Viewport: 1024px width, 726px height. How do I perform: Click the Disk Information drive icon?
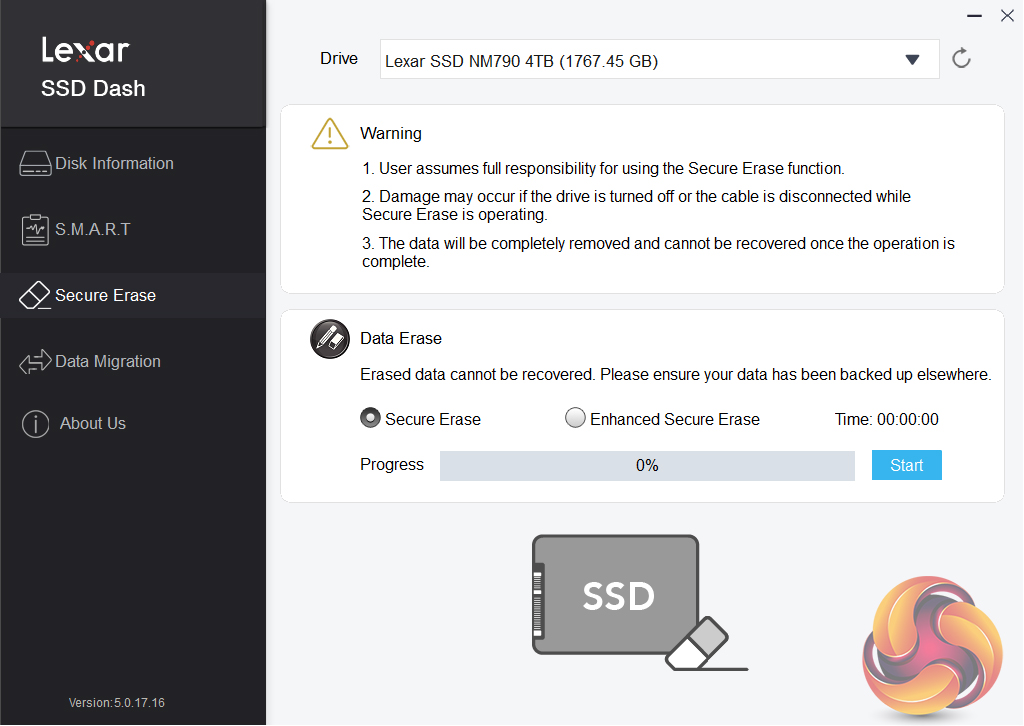click(x=35, y=164)
